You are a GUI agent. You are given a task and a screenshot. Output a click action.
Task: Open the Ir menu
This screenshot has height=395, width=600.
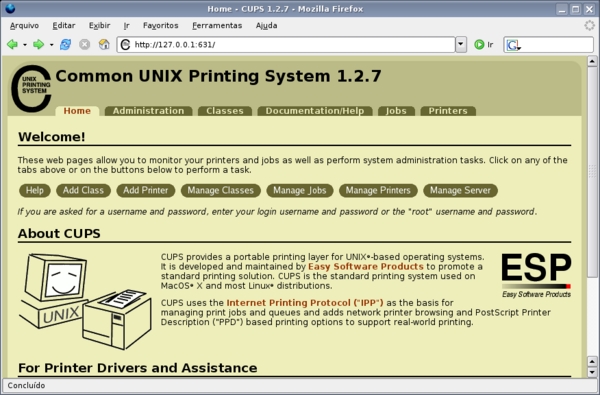[127, 26]
